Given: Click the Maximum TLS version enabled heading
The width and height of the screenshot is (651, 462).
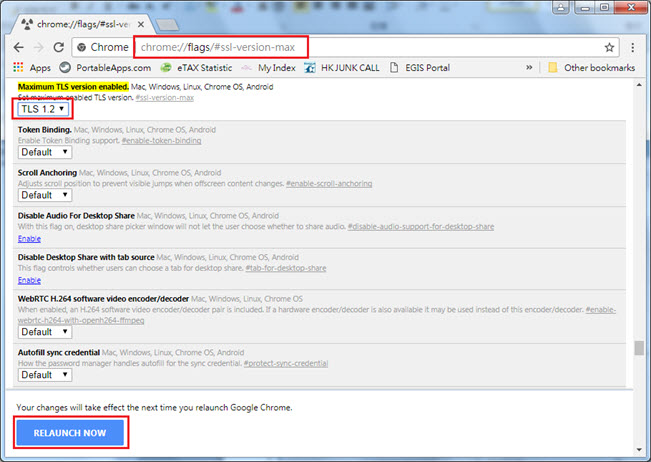Looking at the screenshot, I should 73,87.
